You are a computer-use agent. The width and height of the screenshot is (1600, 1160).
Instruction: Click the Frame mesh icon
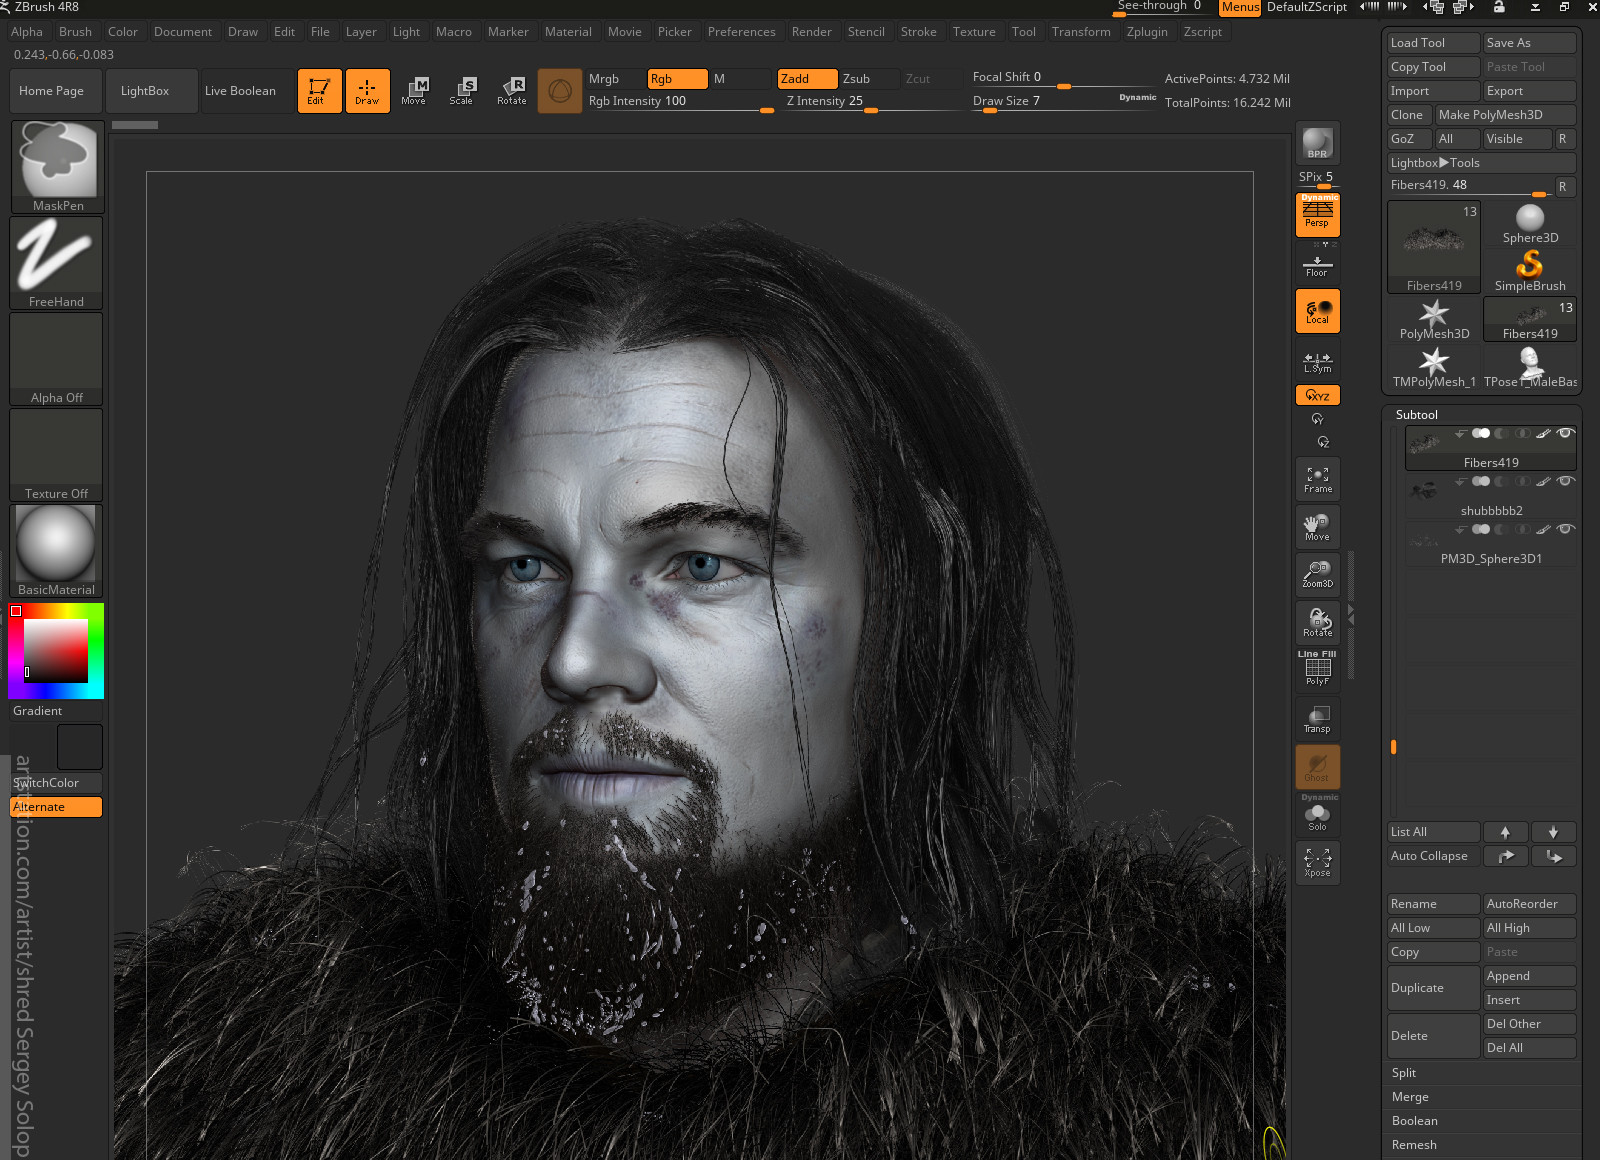[x=1318, y=479]
